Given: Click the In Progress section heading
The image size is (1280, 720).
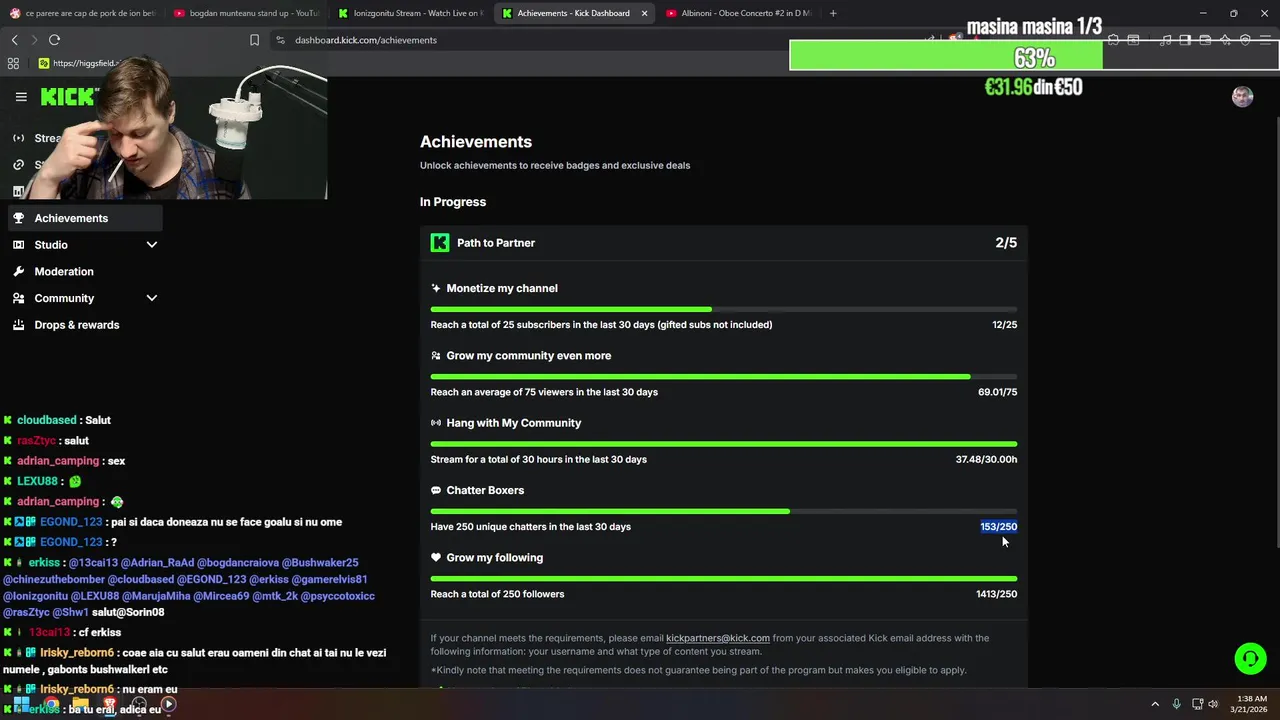Looking at the screenshot, I should (453, 202).
